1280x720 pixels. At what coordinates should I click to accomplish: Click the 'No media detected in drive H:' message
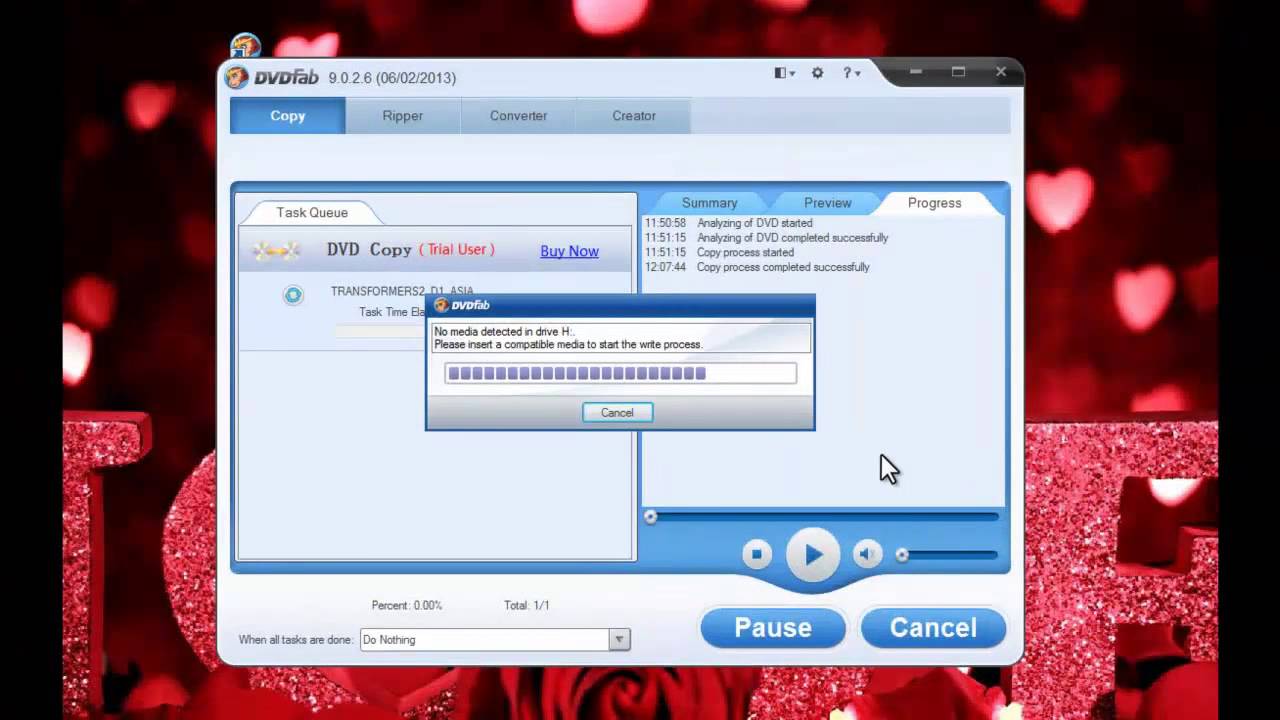[505, 331]
